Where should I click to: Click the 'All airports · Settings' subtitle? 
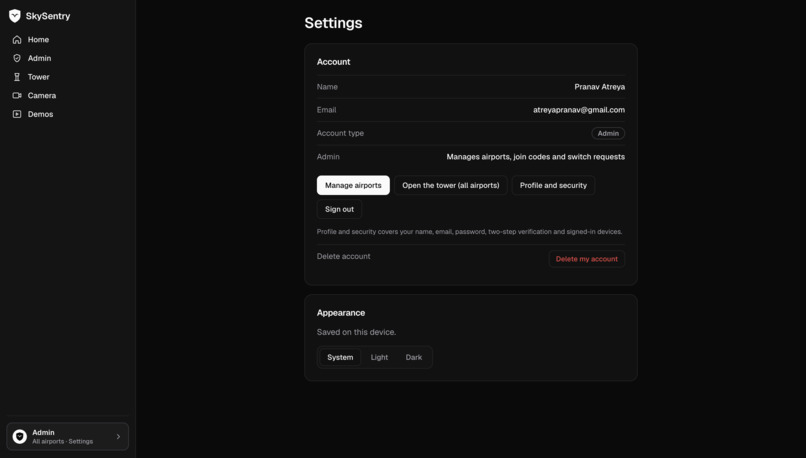click(63, 442)
